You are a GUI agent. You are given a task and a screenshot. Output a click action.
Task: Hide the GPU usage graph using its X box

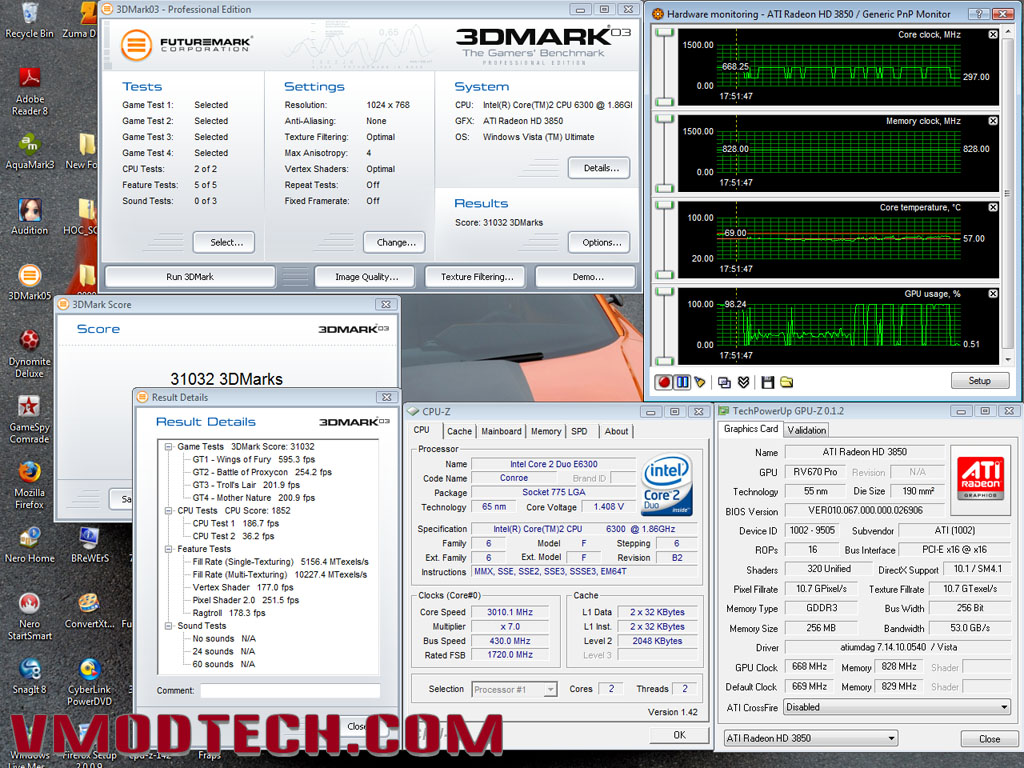click(x=993, y=294)
